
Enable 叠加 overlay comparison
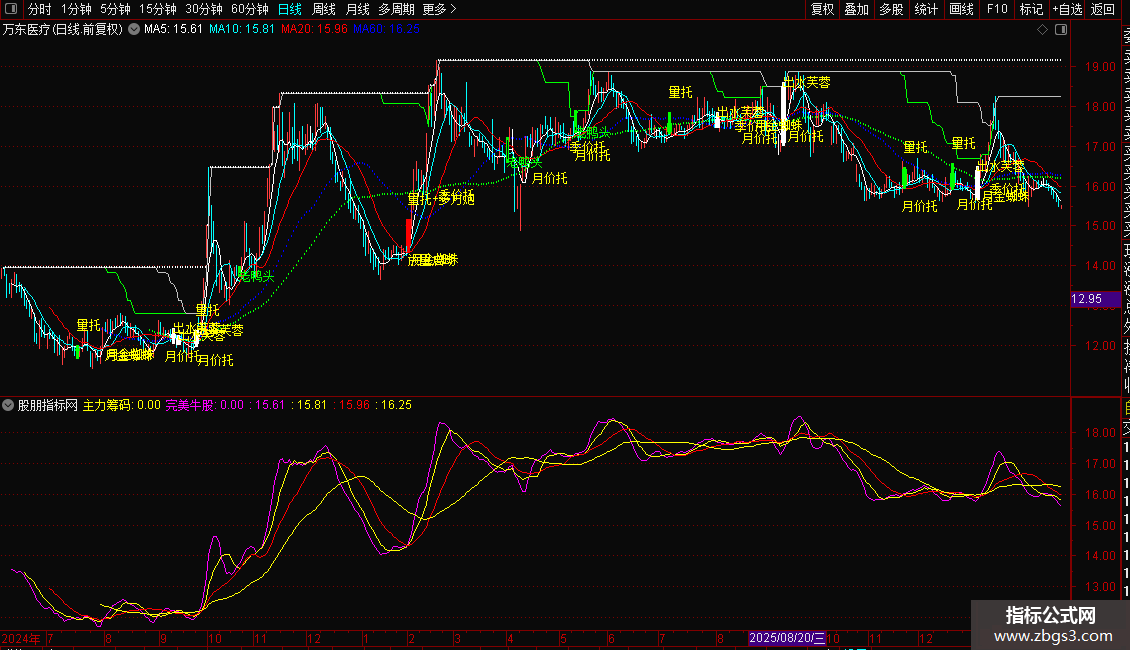pyautogui.click(x=856, y=9)
